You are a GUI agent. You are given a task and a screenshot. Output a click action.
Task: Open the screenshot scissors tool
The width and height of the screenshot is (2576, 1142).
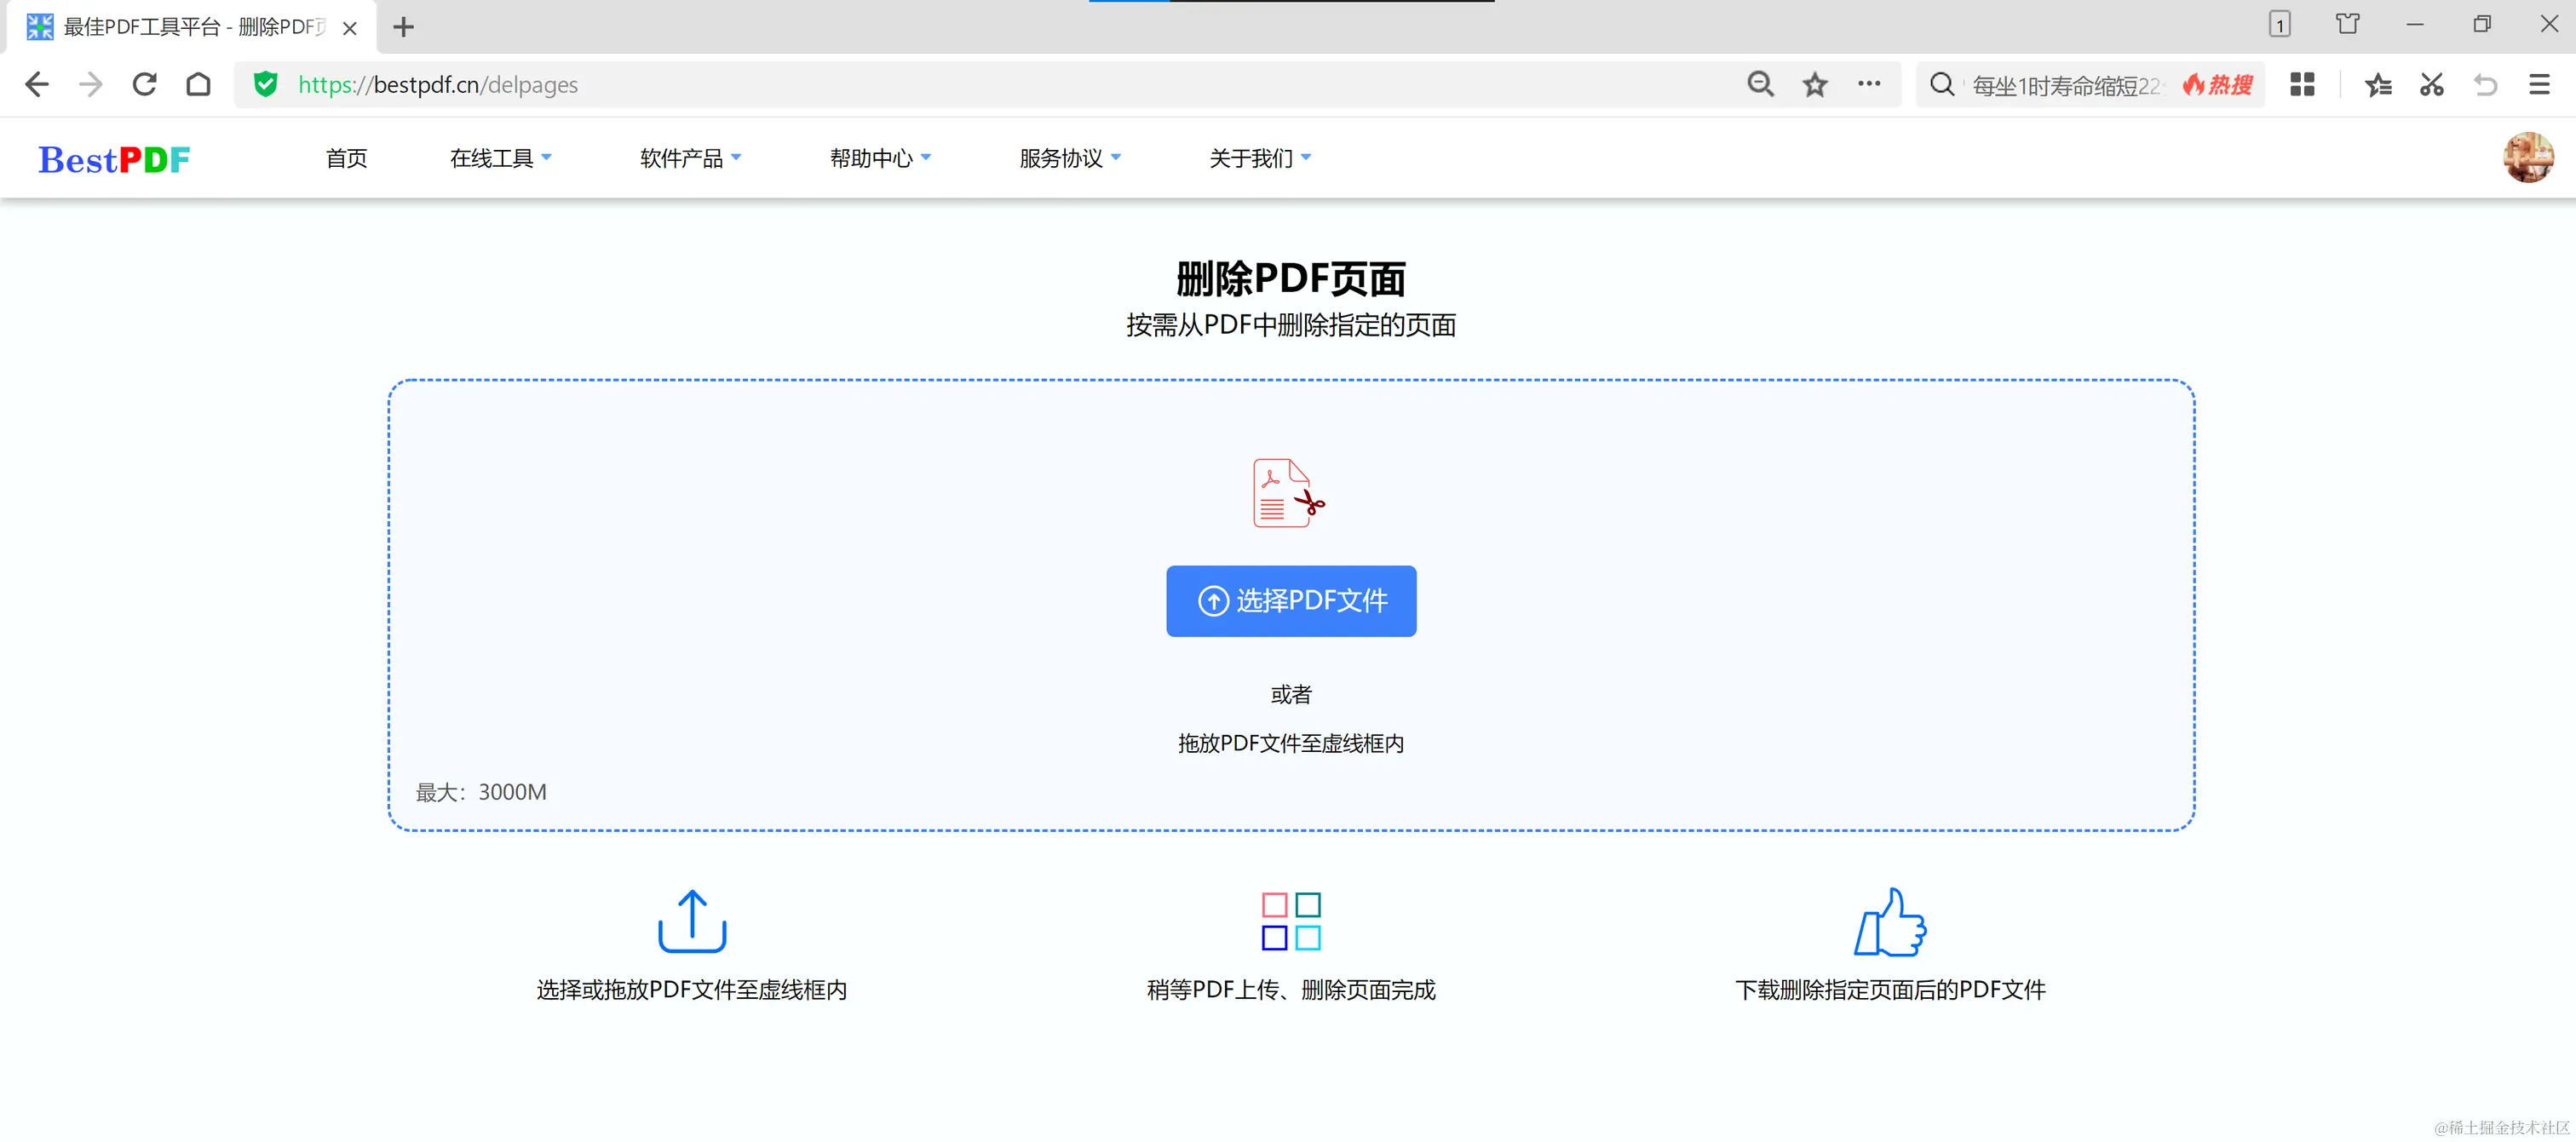(x=2432, y=85)
